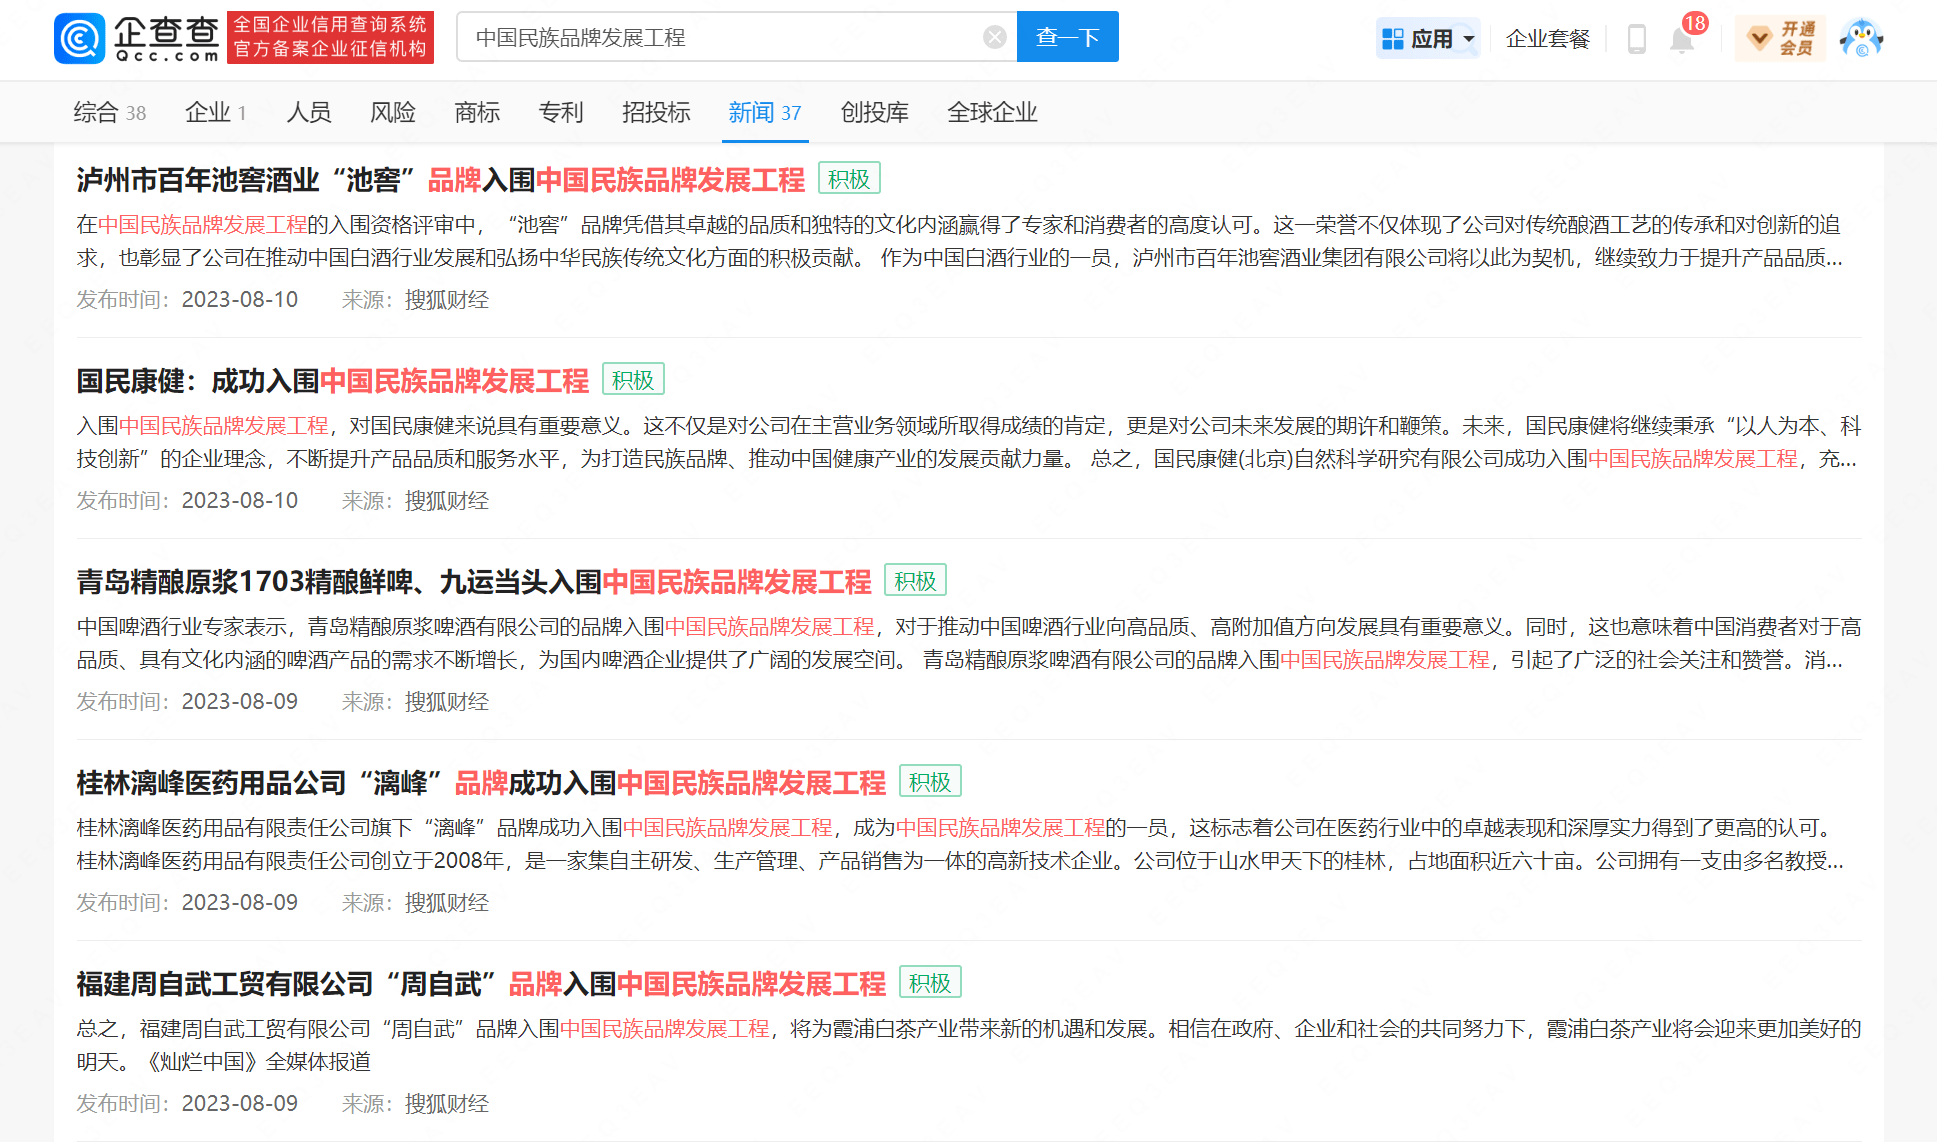Image resolution: width=1937 pixels, height=1142 pixels.
Task: Click the red 全国企业信用查询系统 banner
Action: pyautogui.click(x=330, y=38)
